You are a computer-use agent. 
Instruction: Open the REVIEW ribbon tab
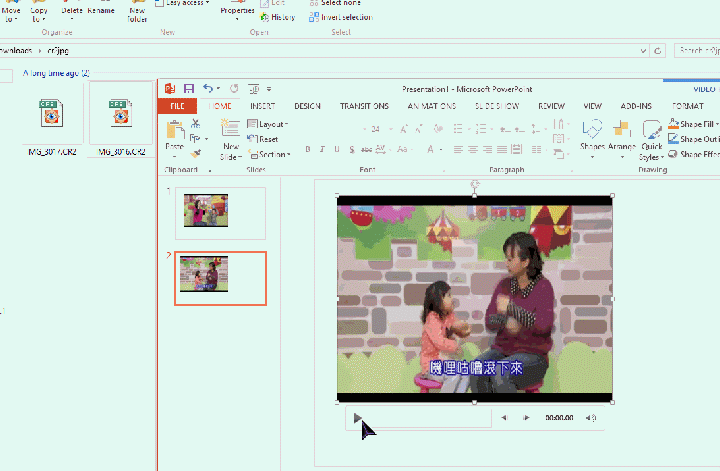click(551, 106)
